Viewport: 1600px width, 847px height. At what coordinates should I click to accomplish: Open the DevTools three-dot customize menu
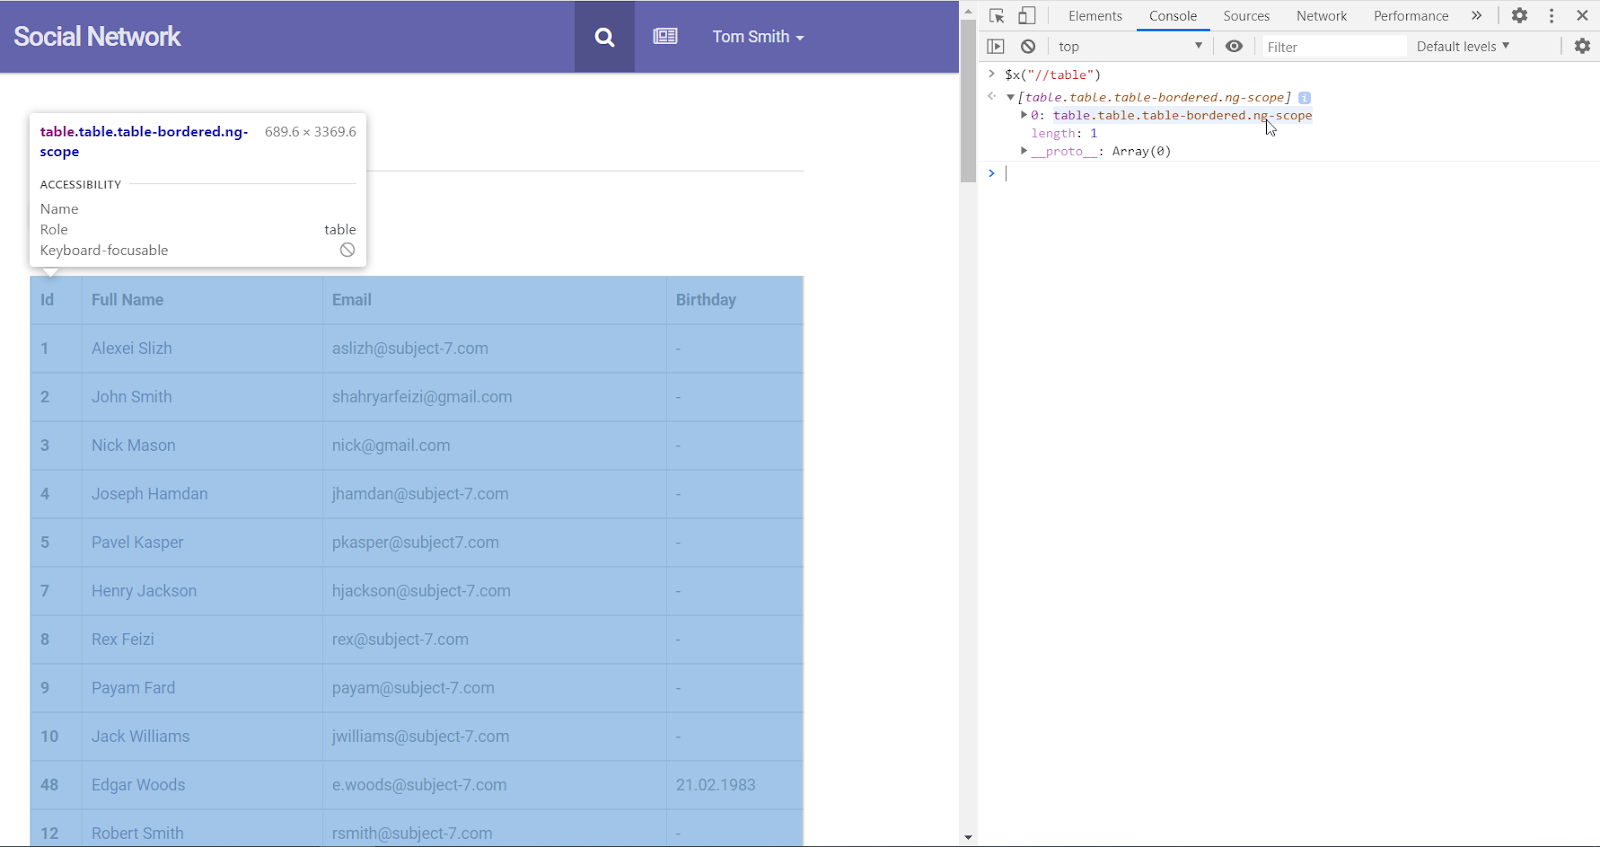pyautogui.click(x=1551, y=16)
